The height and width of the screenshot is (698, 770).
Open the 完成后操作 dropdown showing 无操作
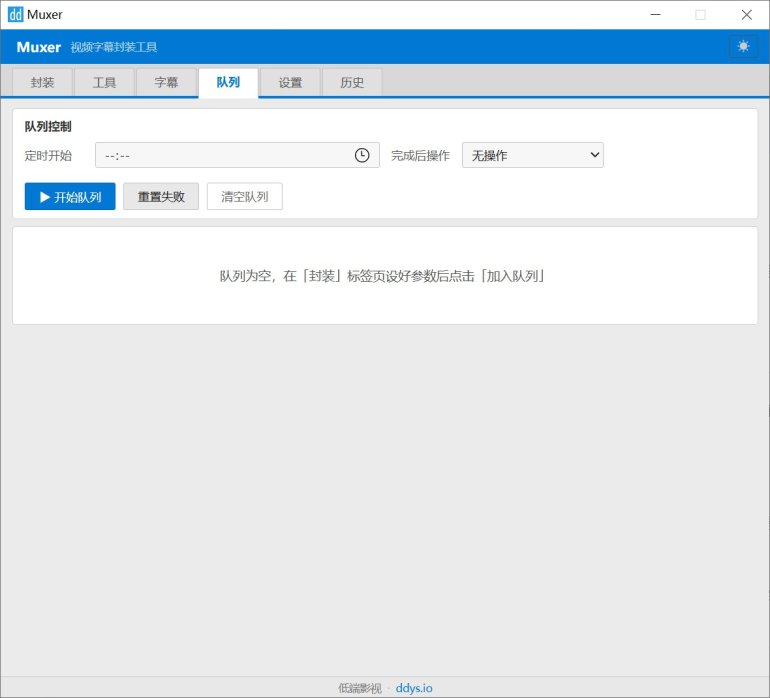click(533, 155)
